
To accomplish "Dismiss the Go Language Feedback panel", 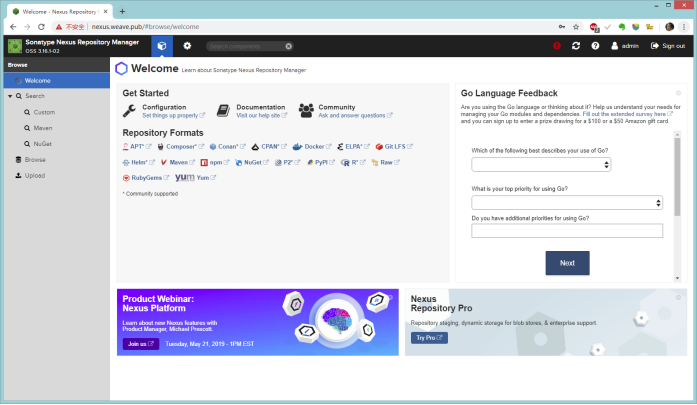I will pos(678,93).
